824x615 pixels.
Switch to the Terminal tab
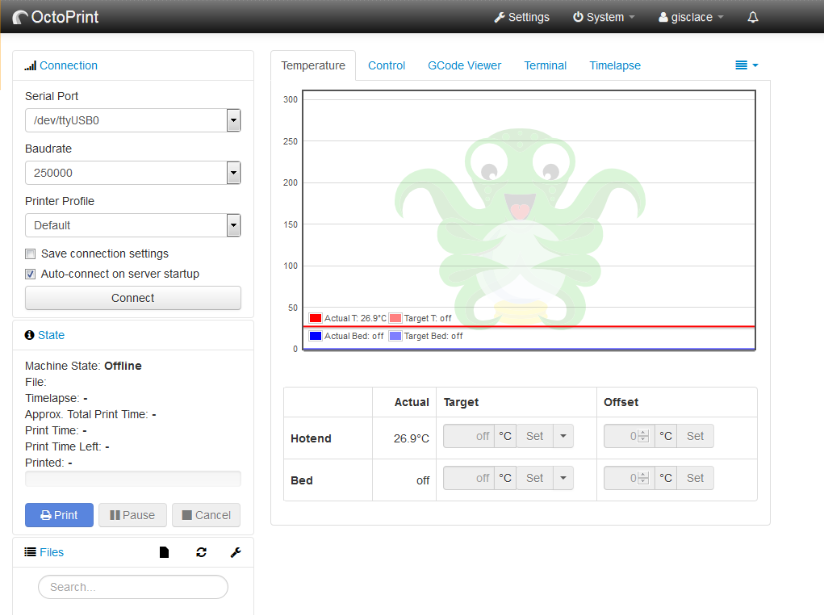coord(545,65)
